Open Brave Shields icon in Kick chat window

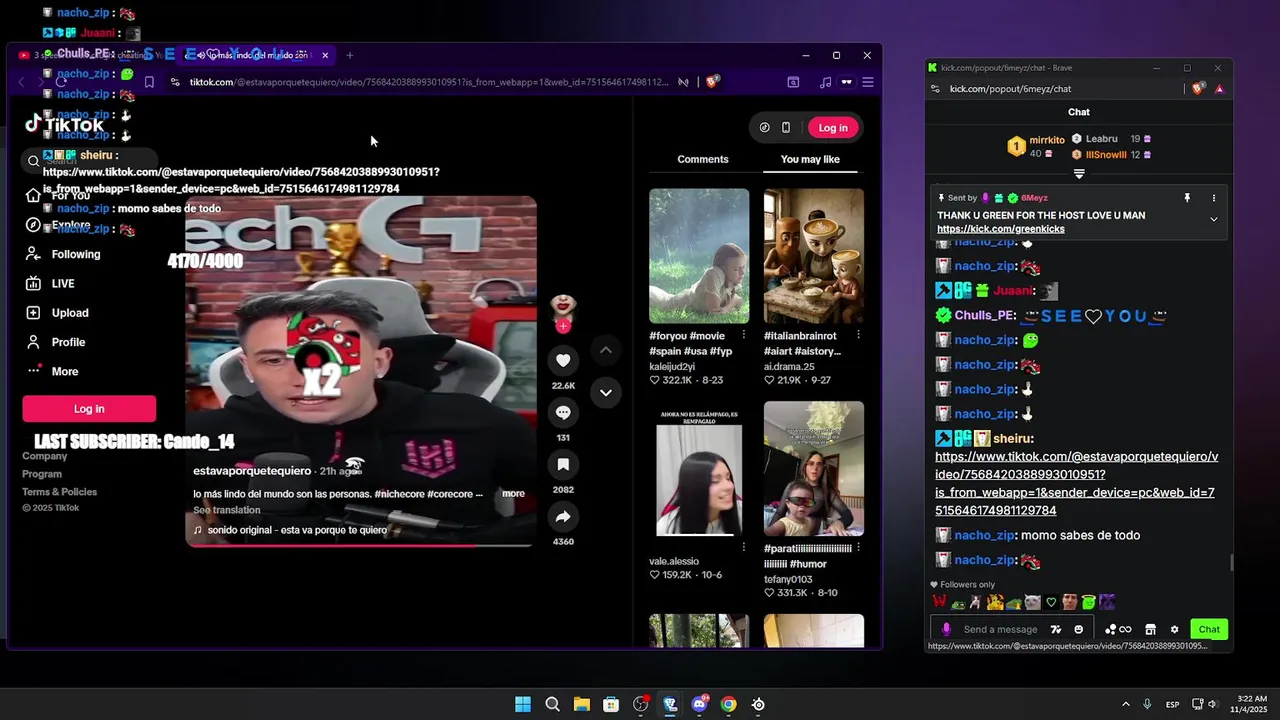coord(1198,89)
